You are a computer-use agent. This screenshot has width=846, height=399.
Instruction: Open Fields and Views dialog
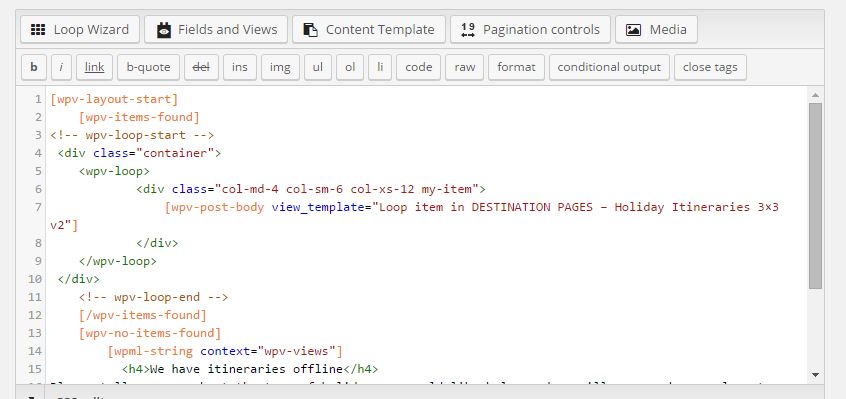(216, 29)
